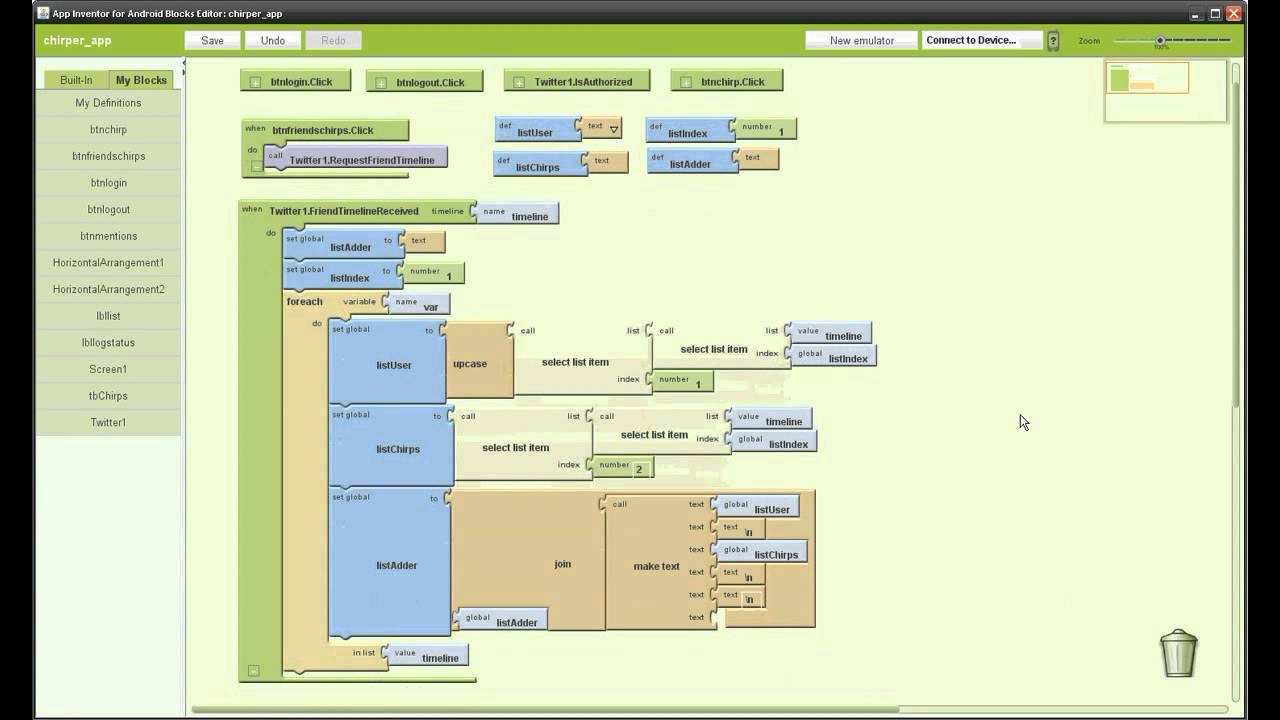Viewport: 1280px width, 720px height.
Task: Click the New emulator button
Action: 861,41
